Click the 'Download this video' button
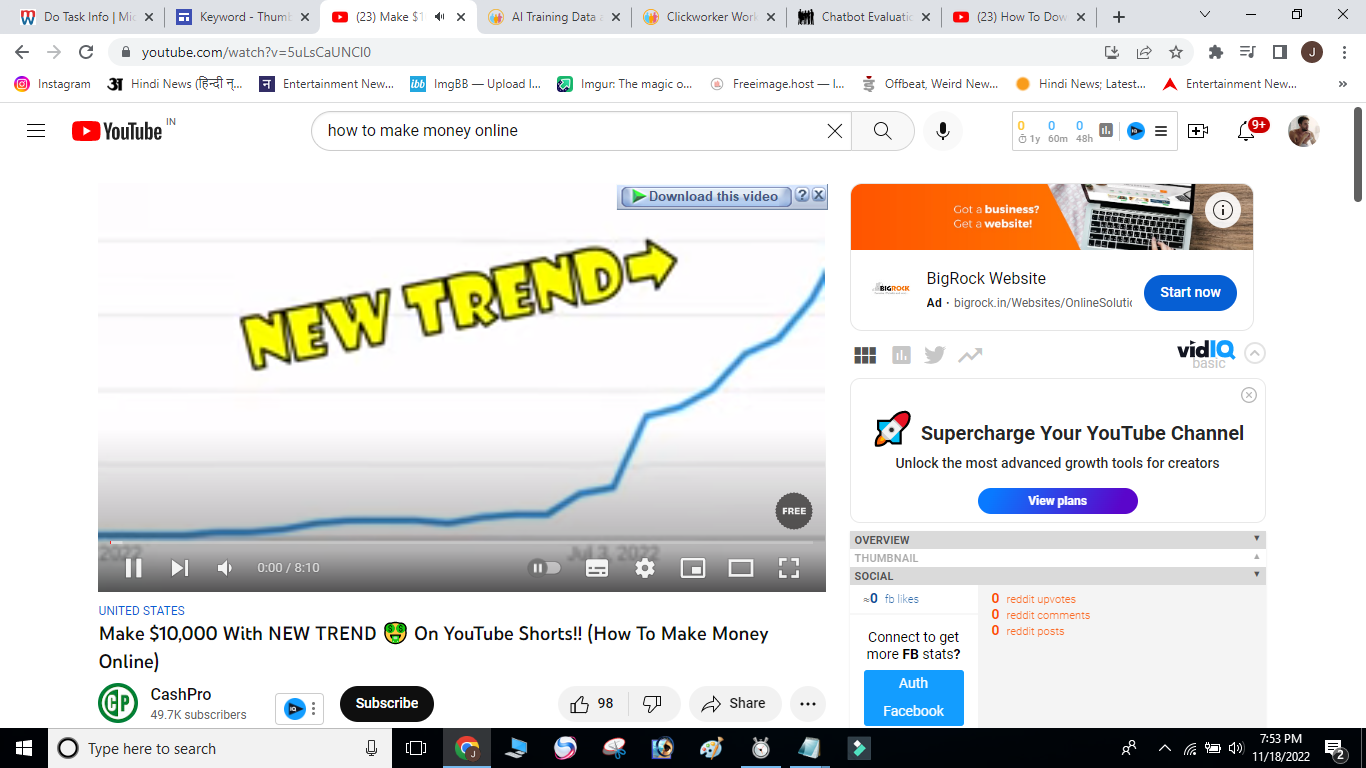 tap(706, 197)
